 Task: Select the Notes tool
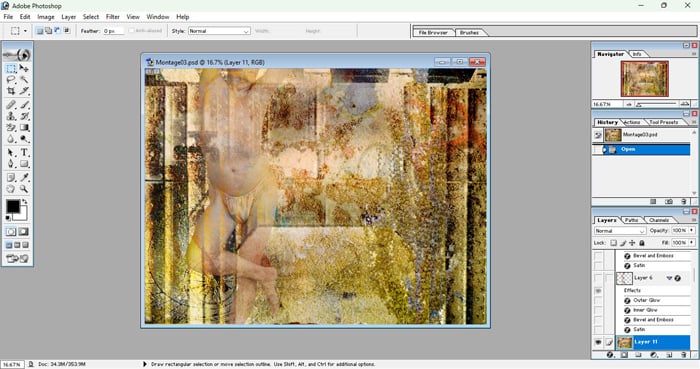coord(11,178)
